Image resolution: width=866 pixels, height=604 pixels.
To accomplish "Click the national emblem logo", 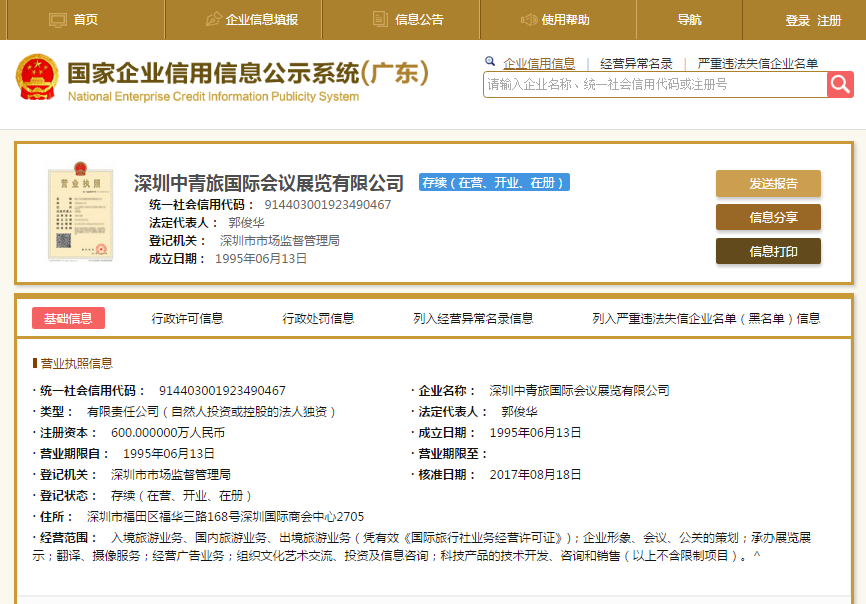I will (37, 77).
